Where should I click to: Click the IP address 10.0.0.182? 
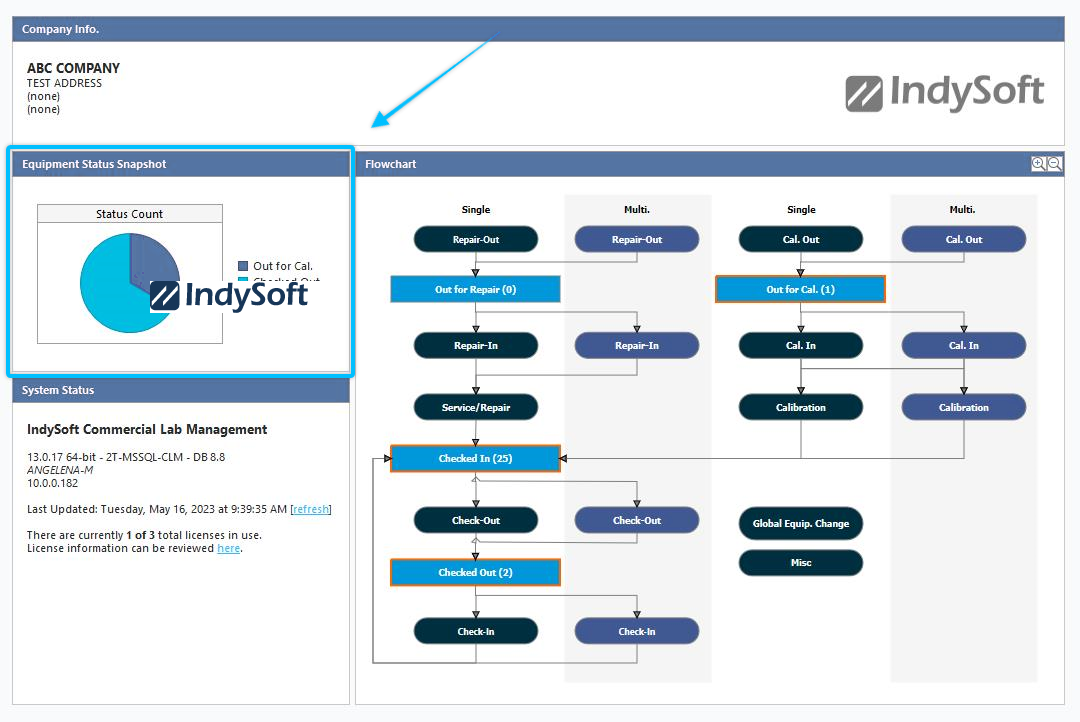tap(52, 483)
